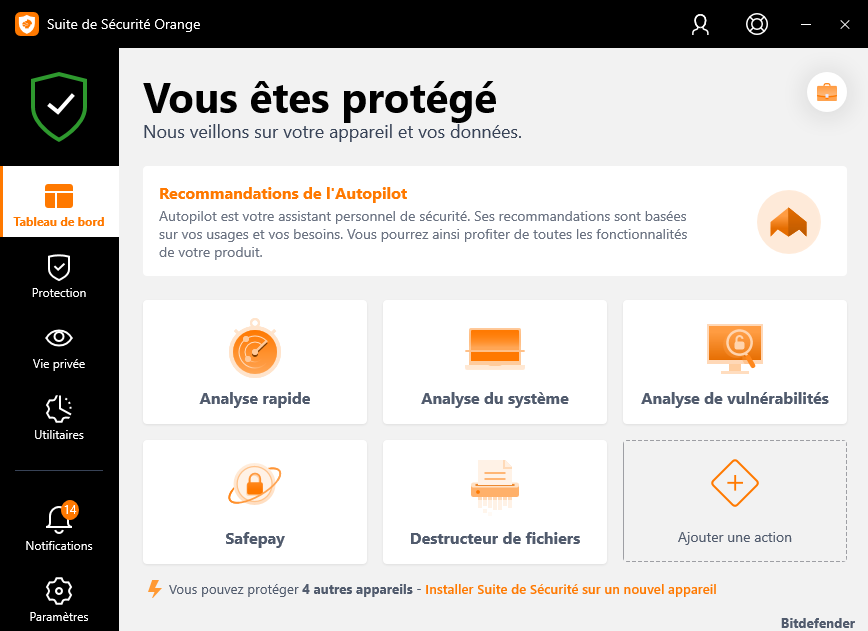Run Analyse de vulnérabilités
Image resolution: width=868 pixels, height=631 pixels.
(x=735, y=362)
